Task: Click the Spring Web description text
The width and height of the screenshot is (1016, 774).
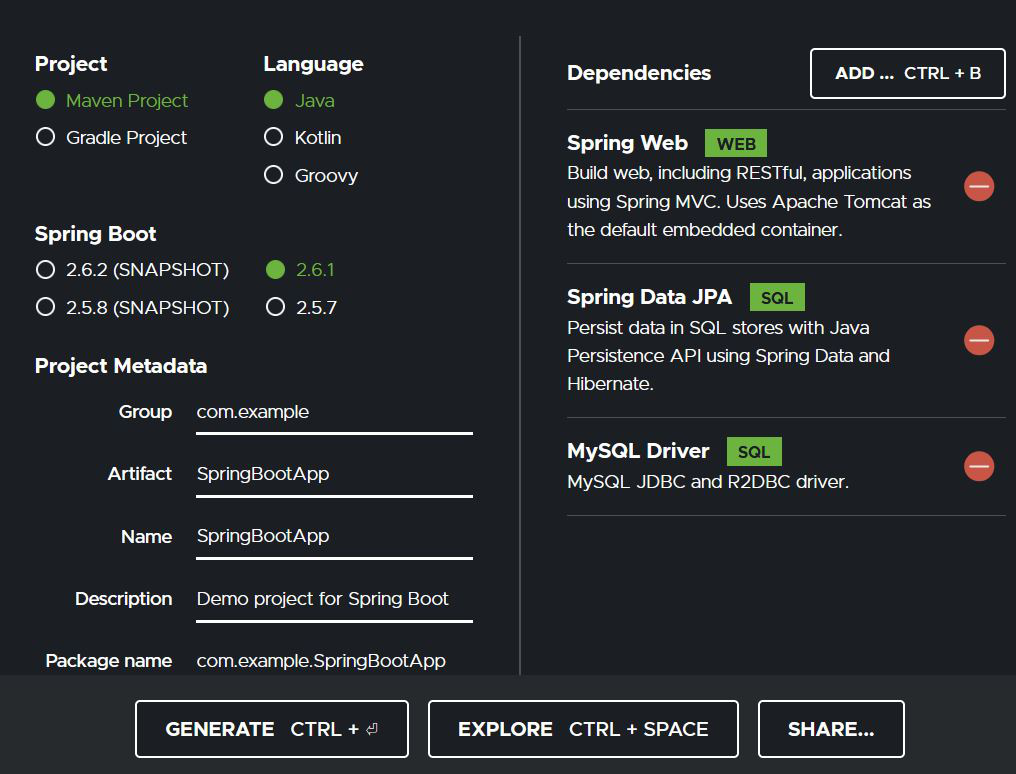Action: [749, 201]
